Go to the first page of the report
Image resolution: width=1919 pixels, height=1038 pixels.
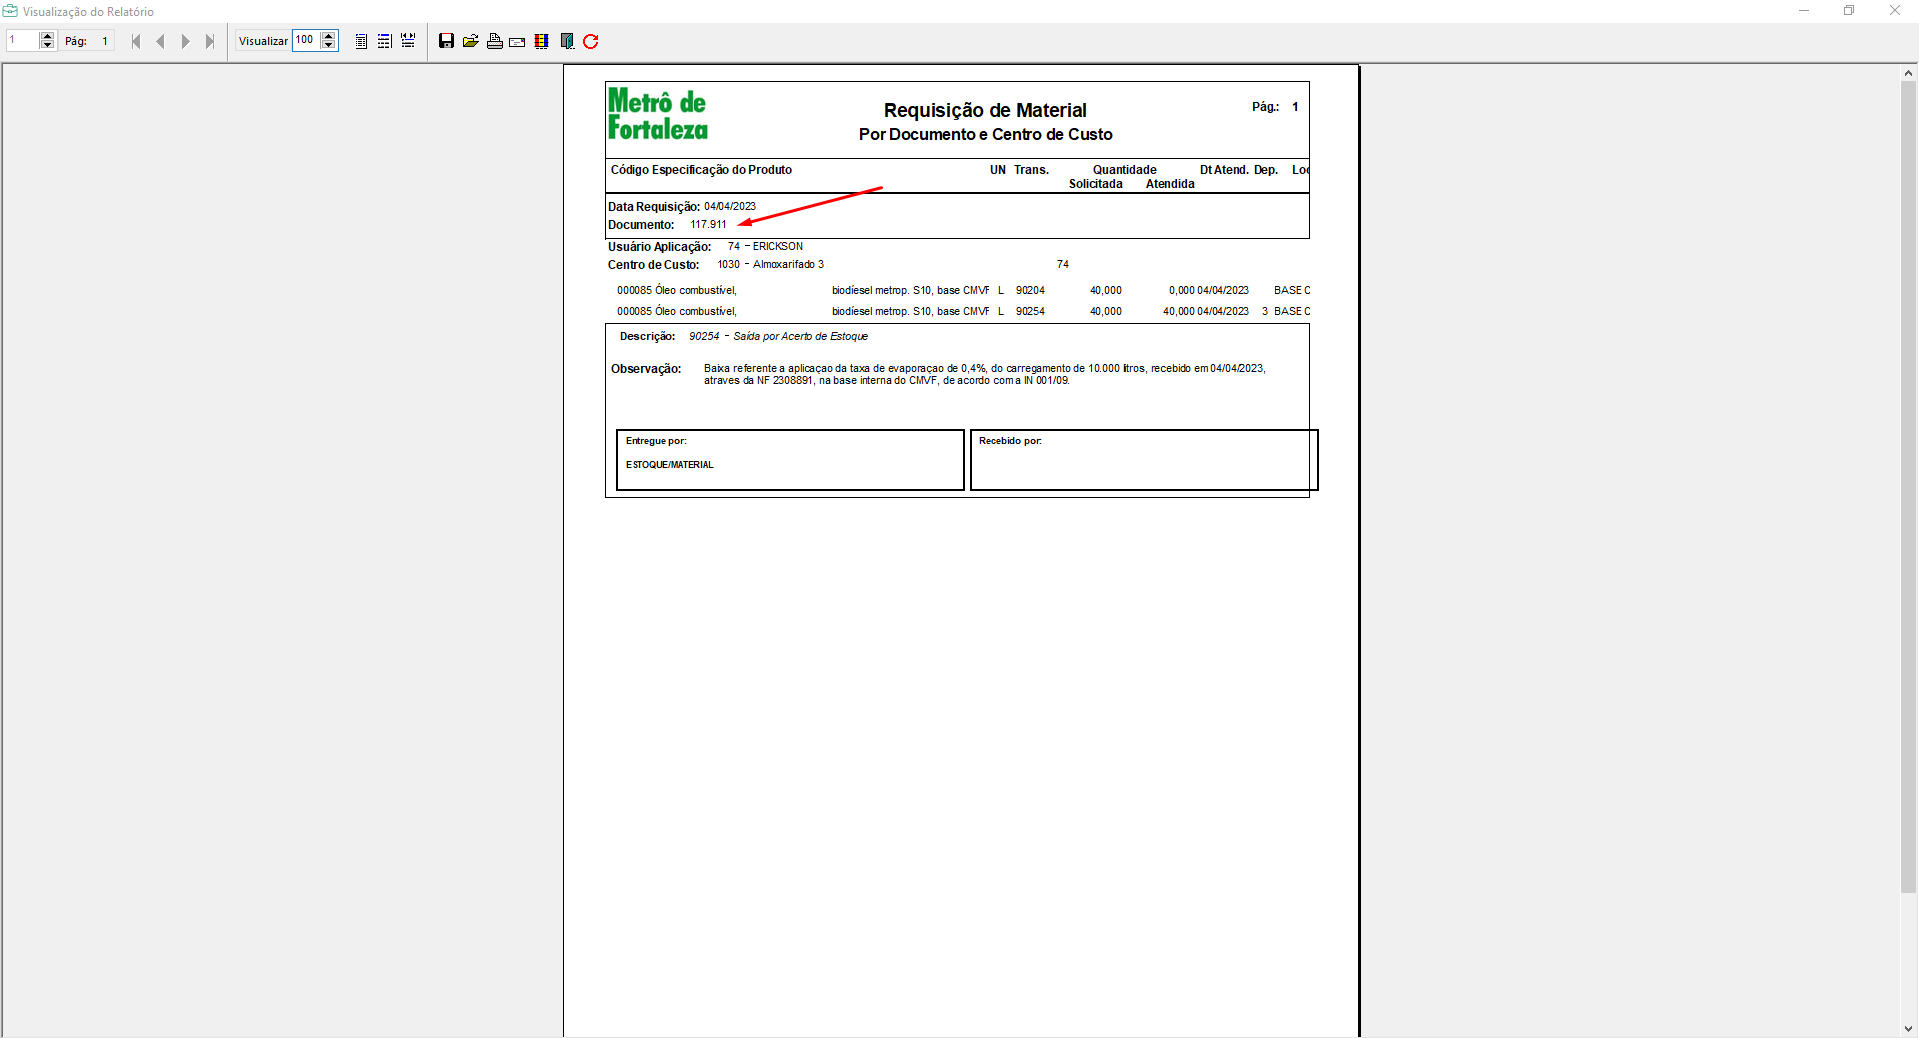tap(136, 41)
